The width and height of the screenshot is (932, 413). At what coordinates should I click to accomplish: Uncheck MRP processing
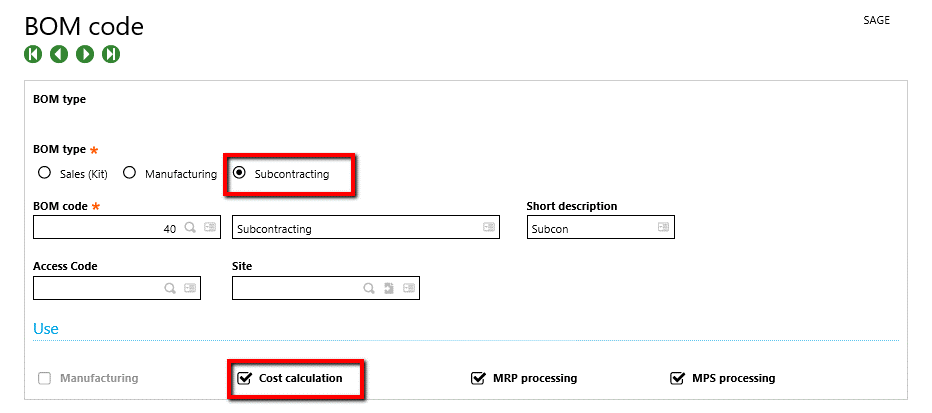(478, 378)
